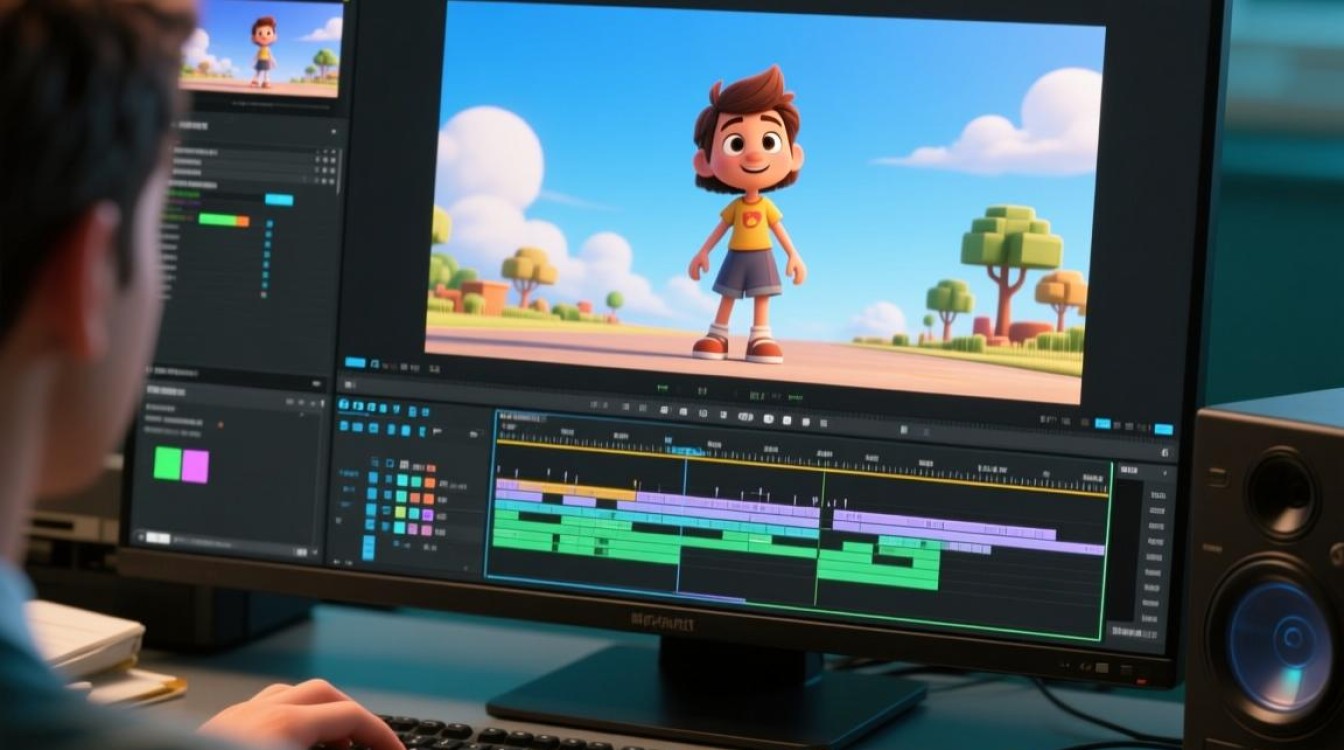Viewport: 1344px width, 750px height.
Task: Select the green color swatch in the lower-left panel
Action: click(x=167, y=465)
